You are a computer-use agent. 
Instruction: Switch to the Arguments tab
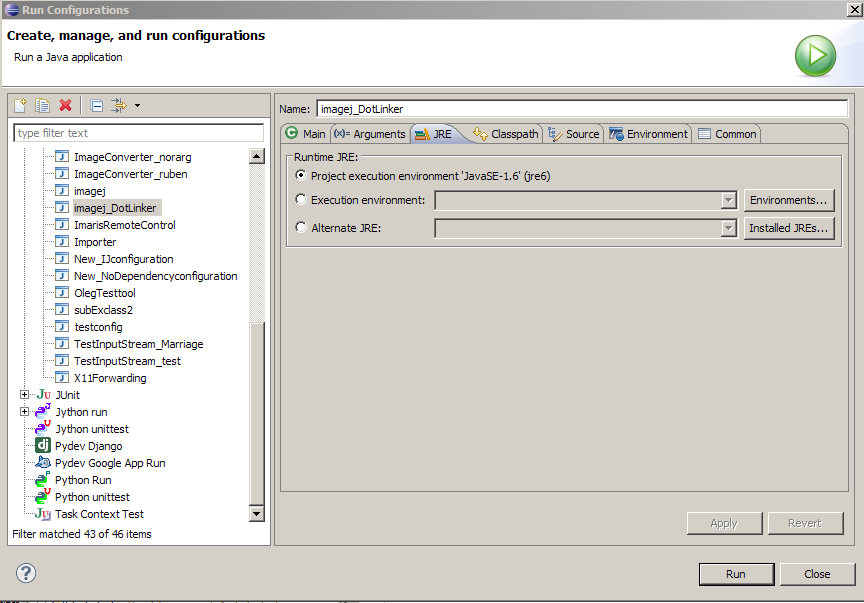pyautogui.click(x=369, y=134)
